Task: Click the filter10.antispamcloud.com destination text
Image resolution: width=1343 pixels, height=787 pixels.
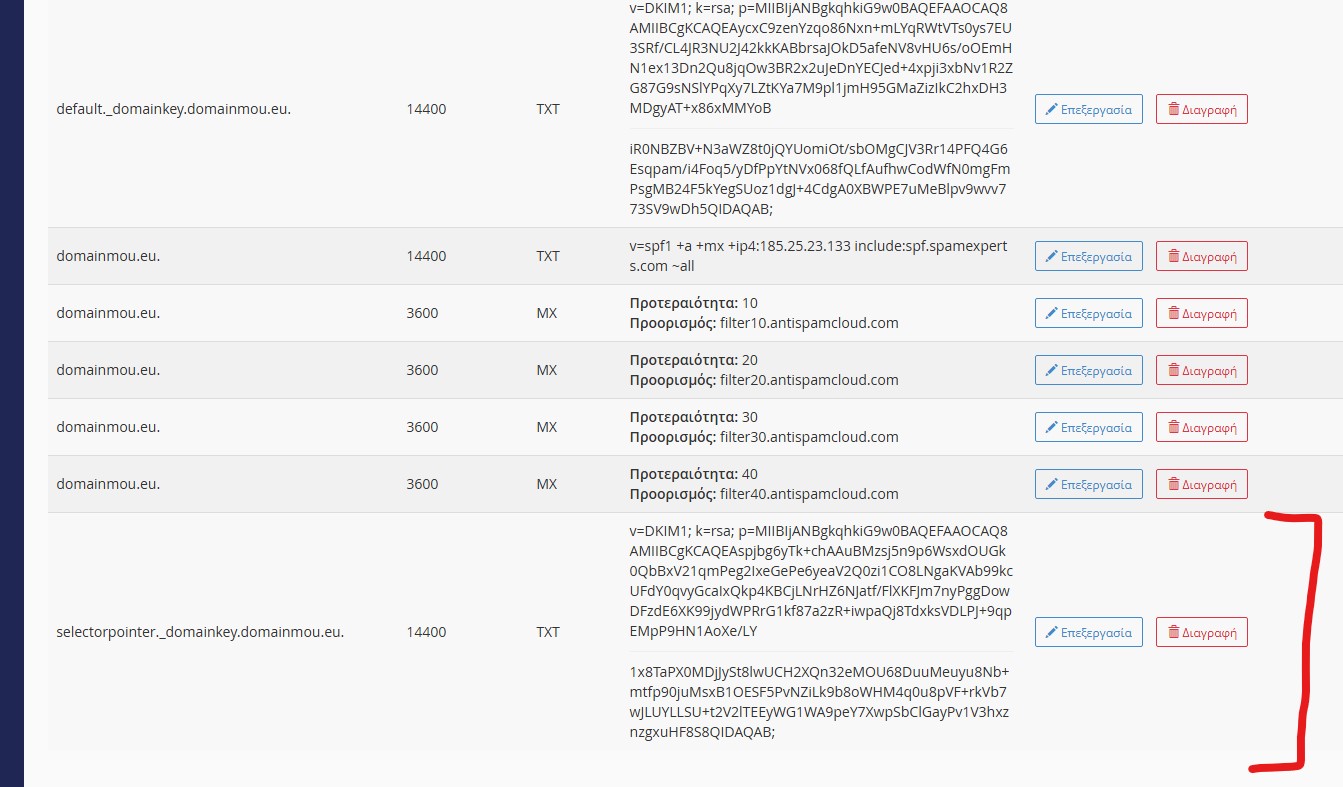Action: coord(808,323)
